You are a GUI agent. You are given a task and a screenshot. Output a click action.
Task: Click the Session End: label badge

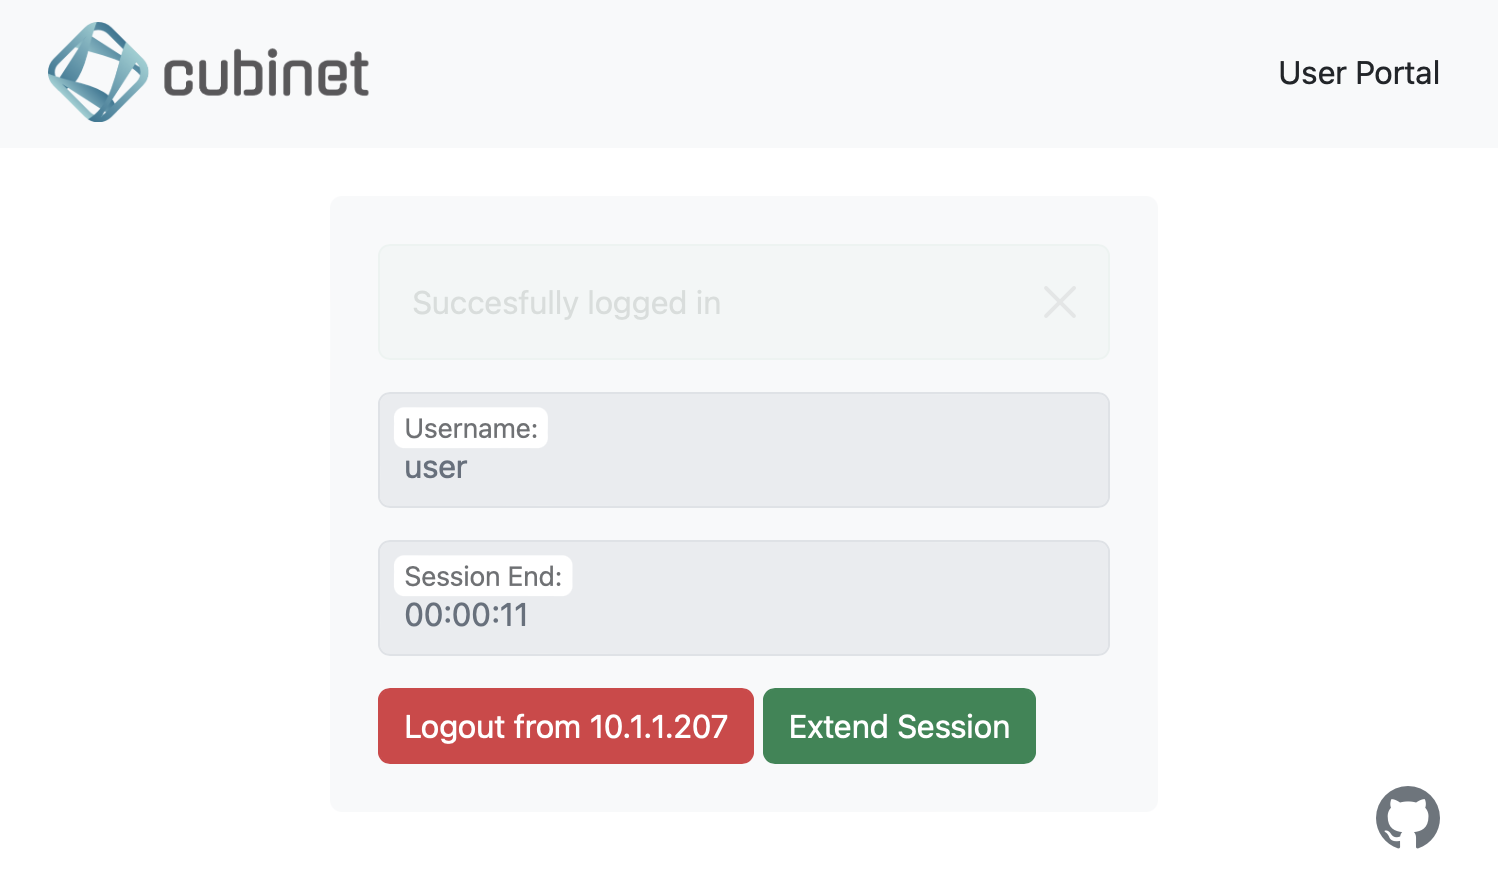tap(483, 576)
